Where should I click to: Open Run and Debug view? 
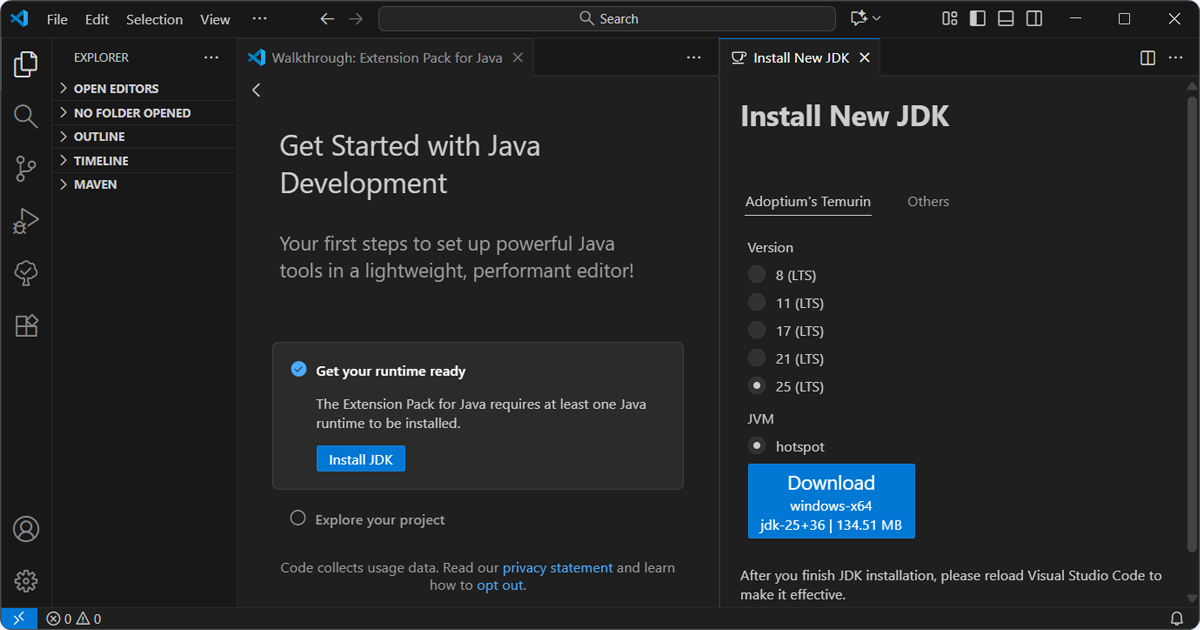[x=26, y=221]
